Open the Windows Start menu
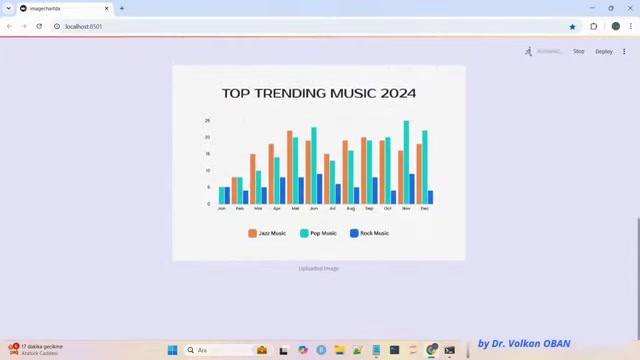 [173, 350]
